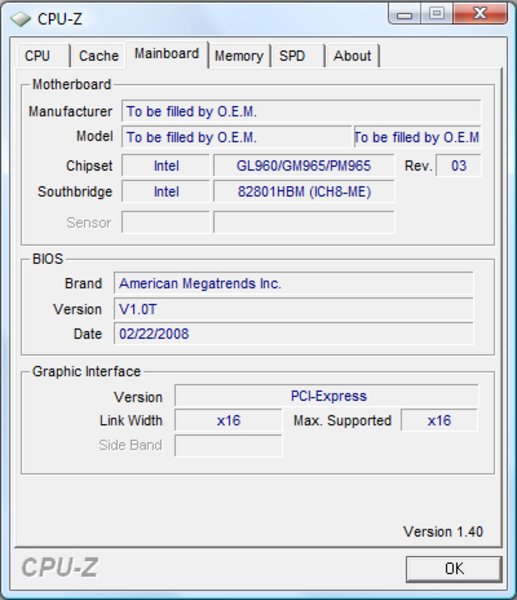Image resolution: width=517 pixels, height=600 pixels.
Task: Select the Mainboard tab
Action: tap(167, 54)
